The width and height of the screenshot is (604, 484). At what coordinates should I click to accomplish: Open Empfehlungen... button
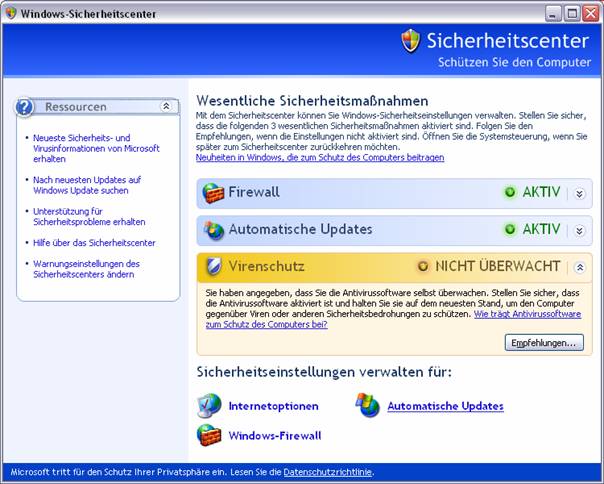tap(544, 343)
